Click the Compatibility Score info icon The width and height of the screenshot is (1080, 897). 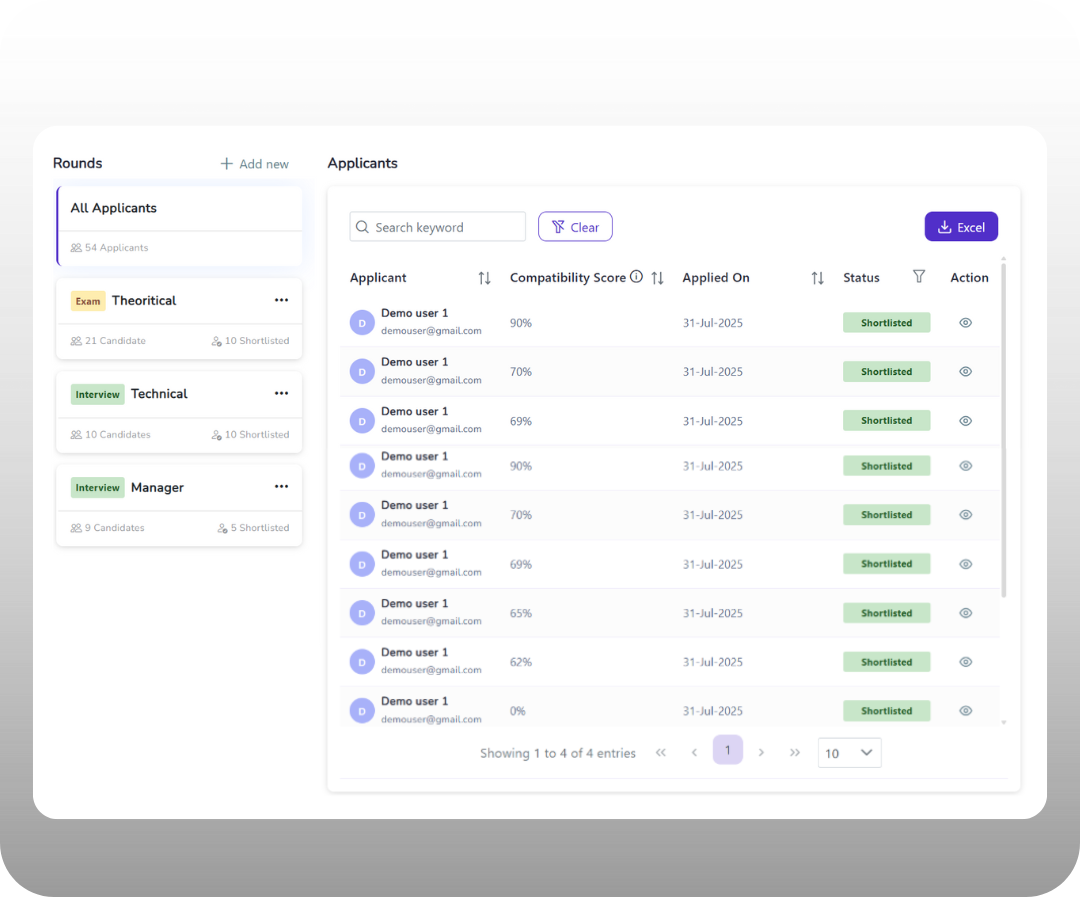click(x=636, y=277)
